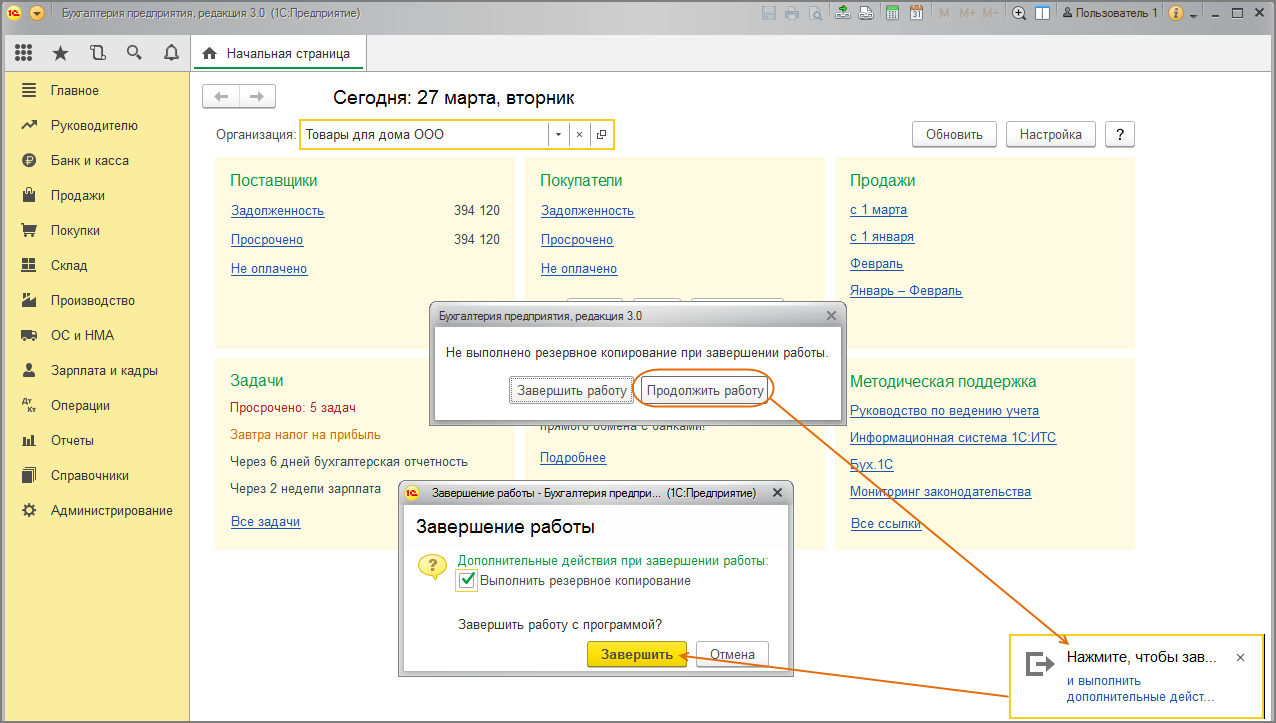Click the Администрирование gear icon
Viewport: 1276px width, 723px height.
click(x=29, y=510)
